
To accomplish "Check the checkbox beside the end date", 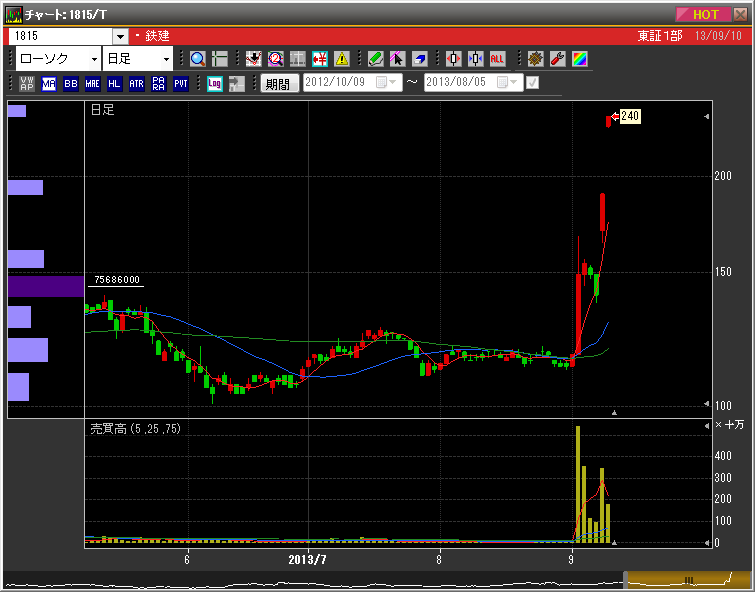I will [x=532, y=83].
